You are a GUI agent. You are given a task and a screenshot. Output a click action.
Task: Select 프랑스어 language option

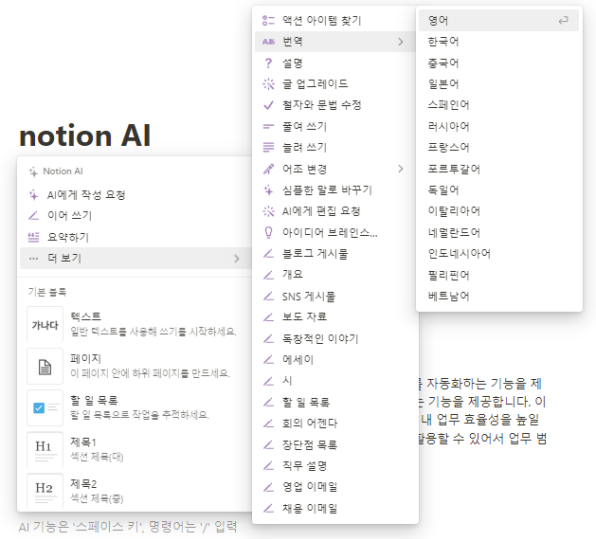(499, 147)
